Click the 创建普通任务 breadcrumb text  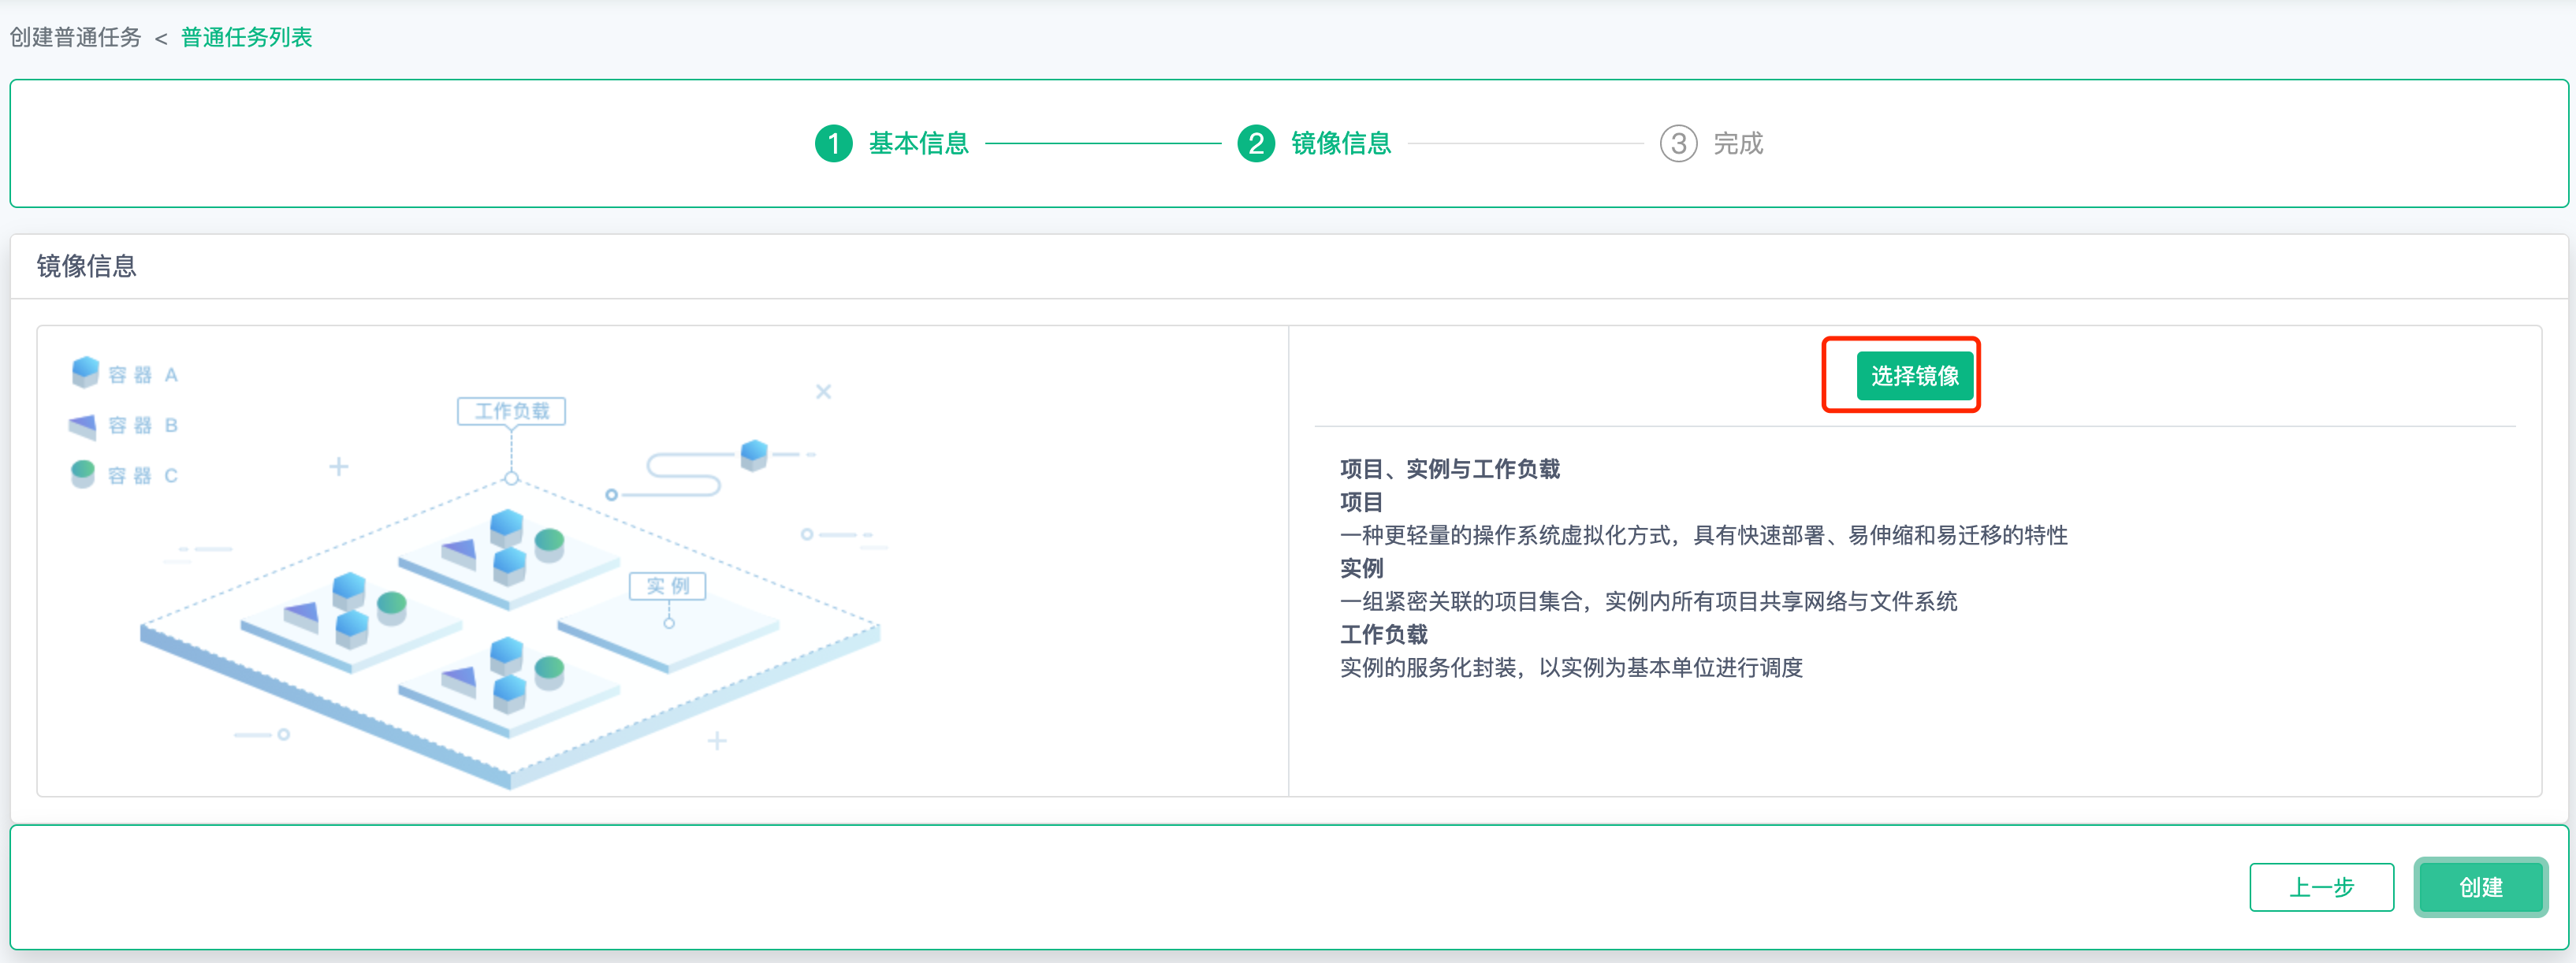[76, 37]
